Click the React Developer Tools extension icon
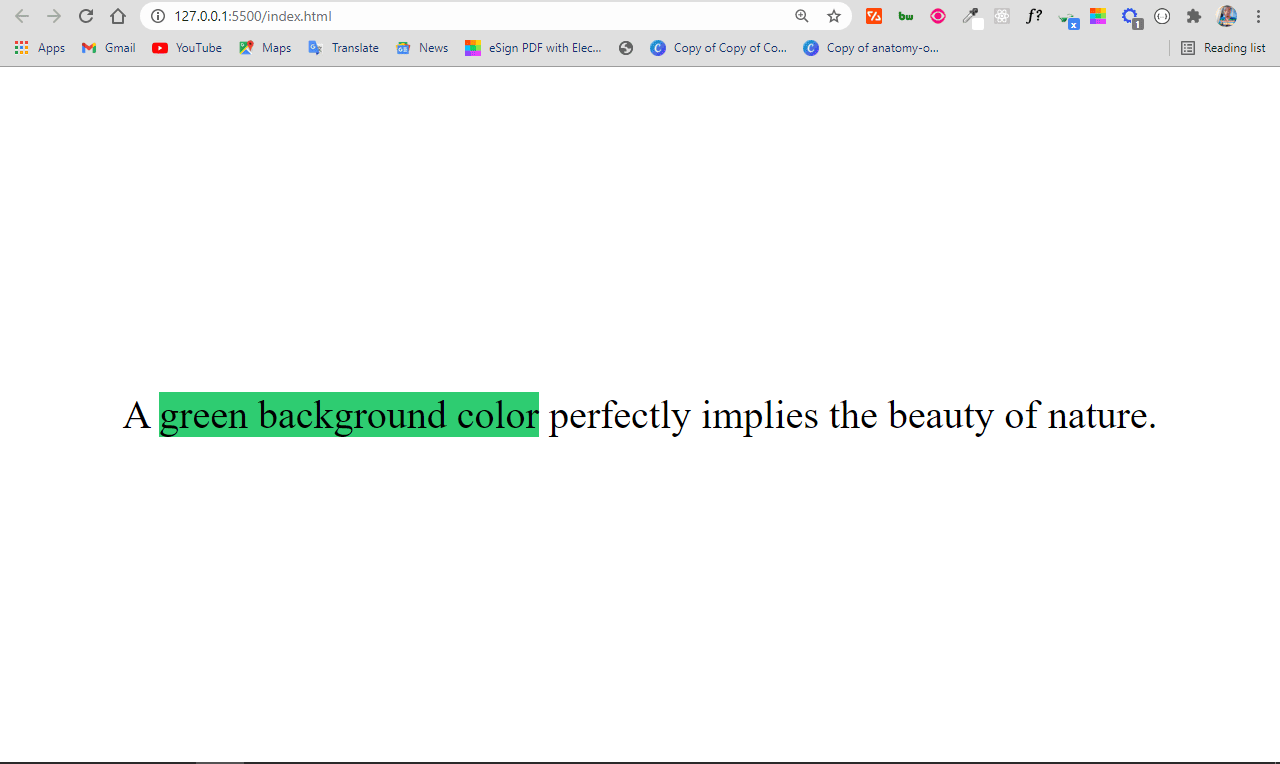 (x=1002, y=16)
